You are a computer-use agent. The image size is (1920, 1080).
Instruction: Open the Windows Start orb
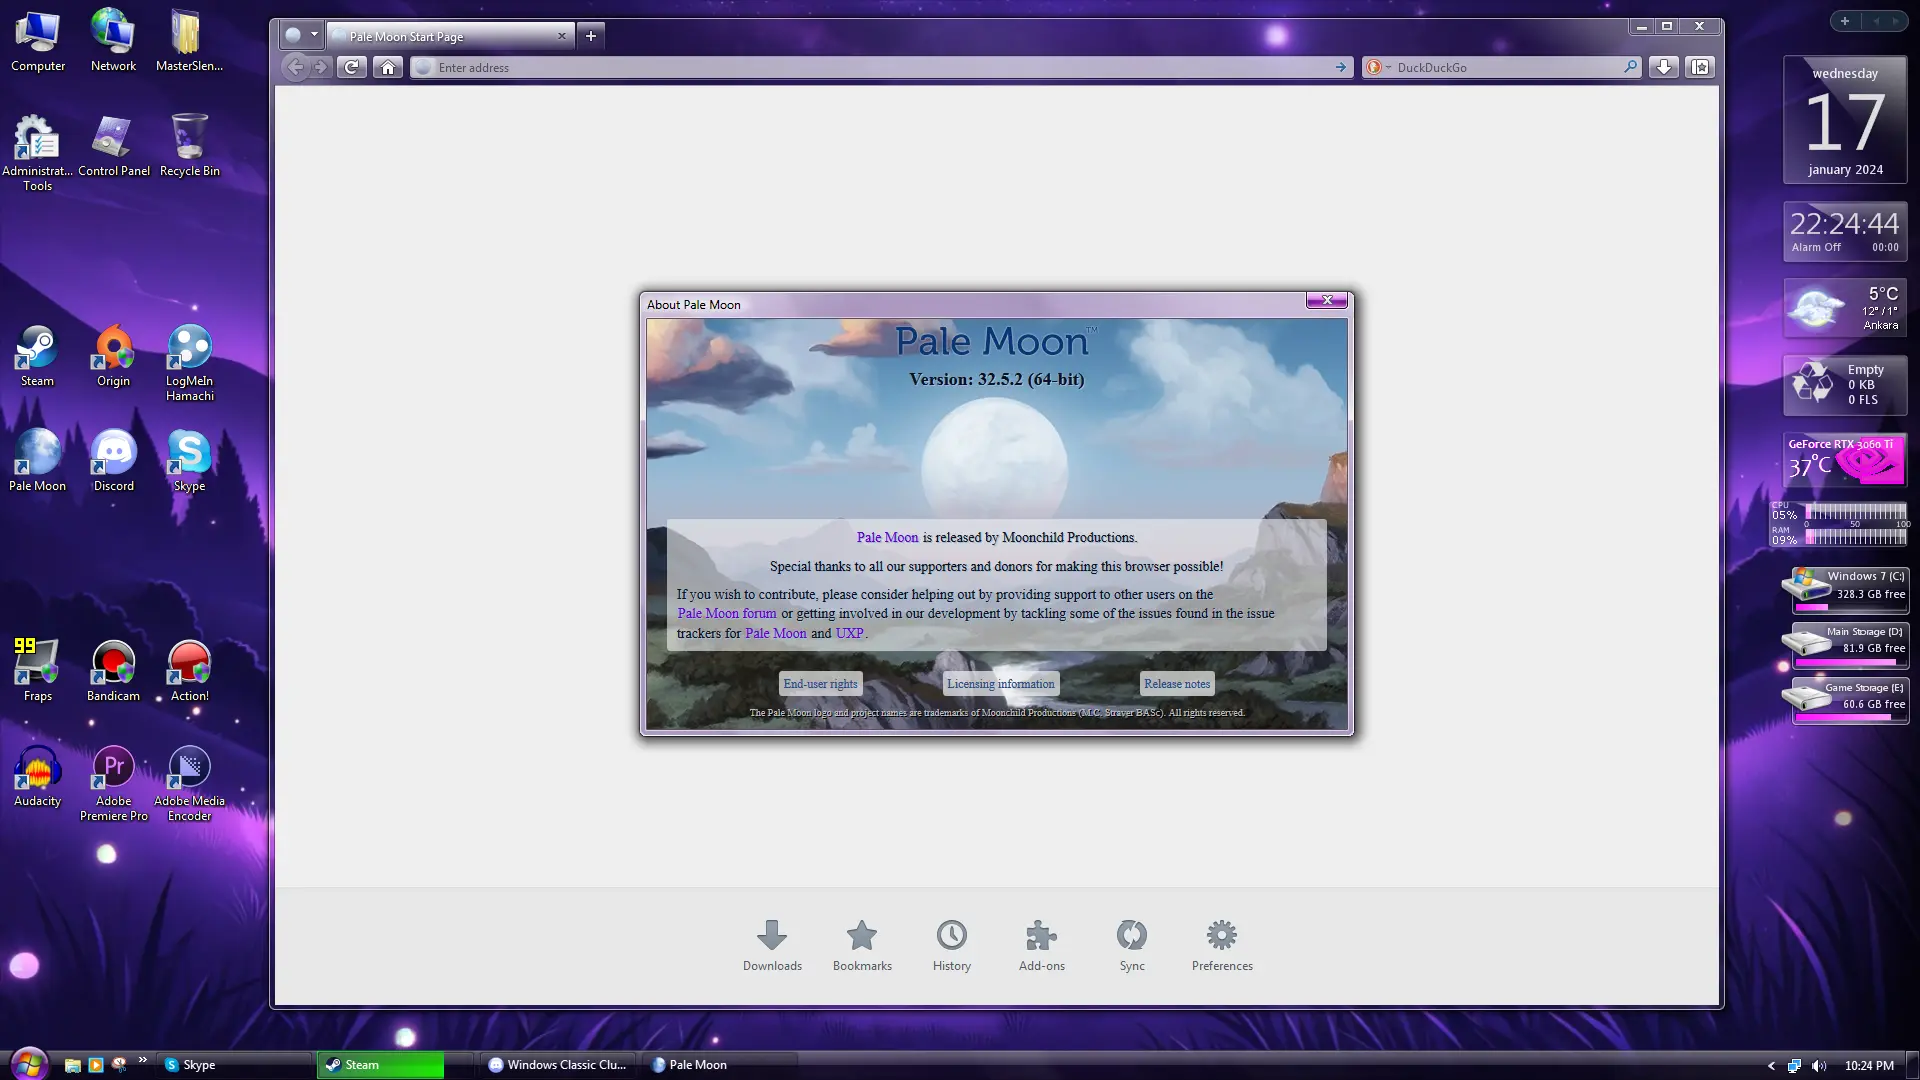[28, 1063]
